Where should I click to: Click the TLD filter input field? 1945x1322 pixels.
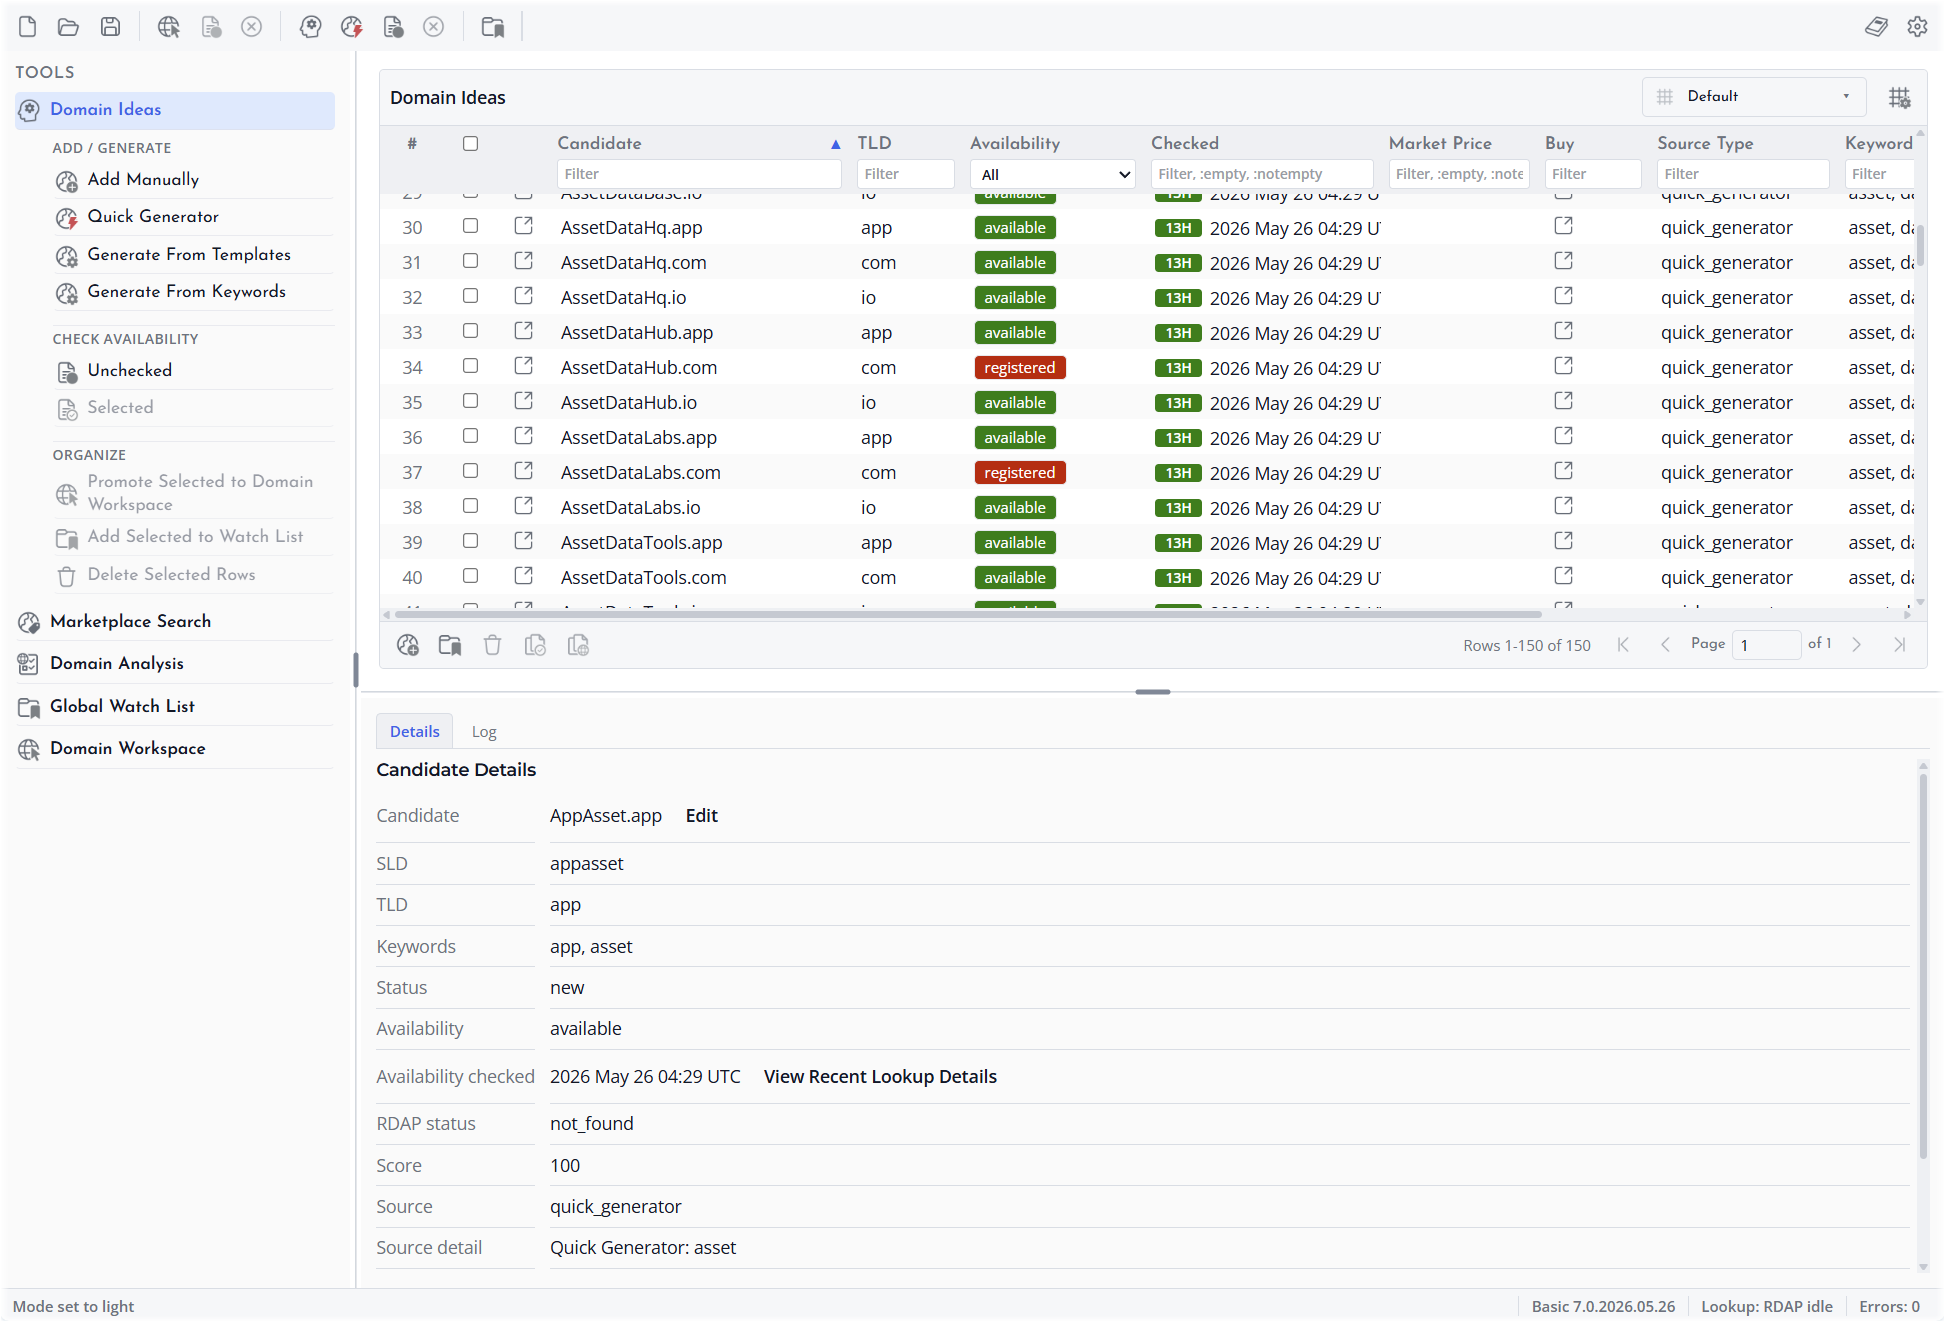(905, 174)
